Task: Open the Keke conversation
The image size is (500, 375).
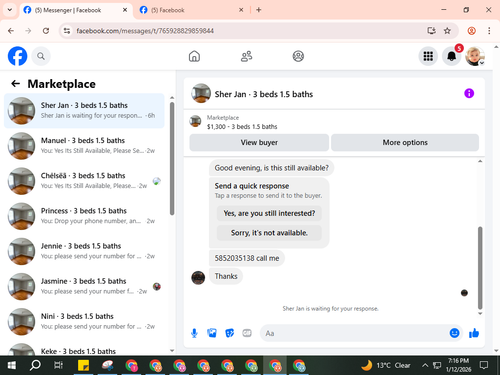Action: [x=84, y=348]
